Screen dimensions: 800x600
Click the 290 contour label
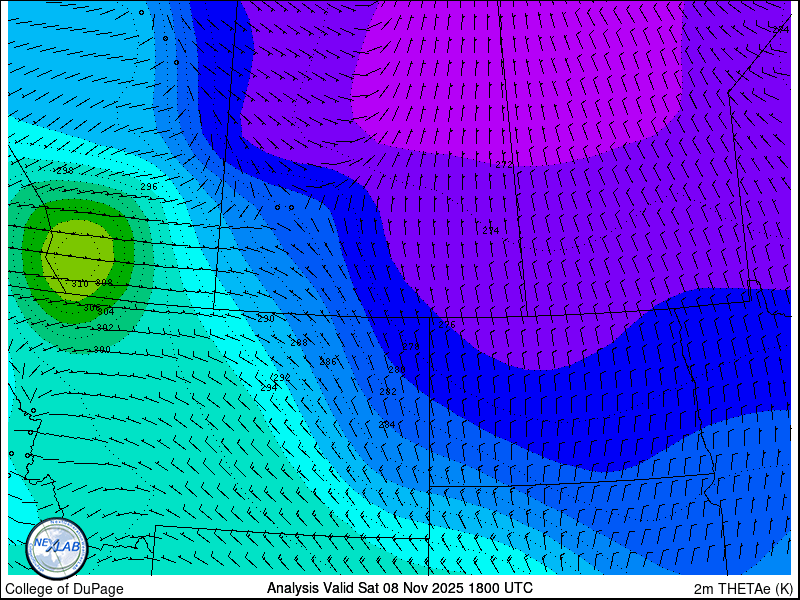point(266,319)
